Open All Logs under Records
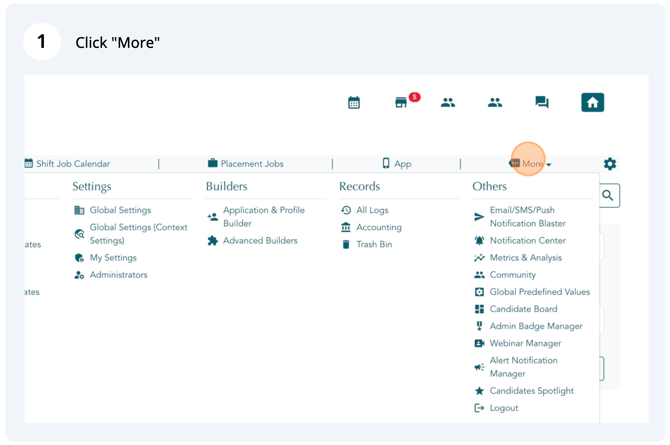 pos(365,210)
